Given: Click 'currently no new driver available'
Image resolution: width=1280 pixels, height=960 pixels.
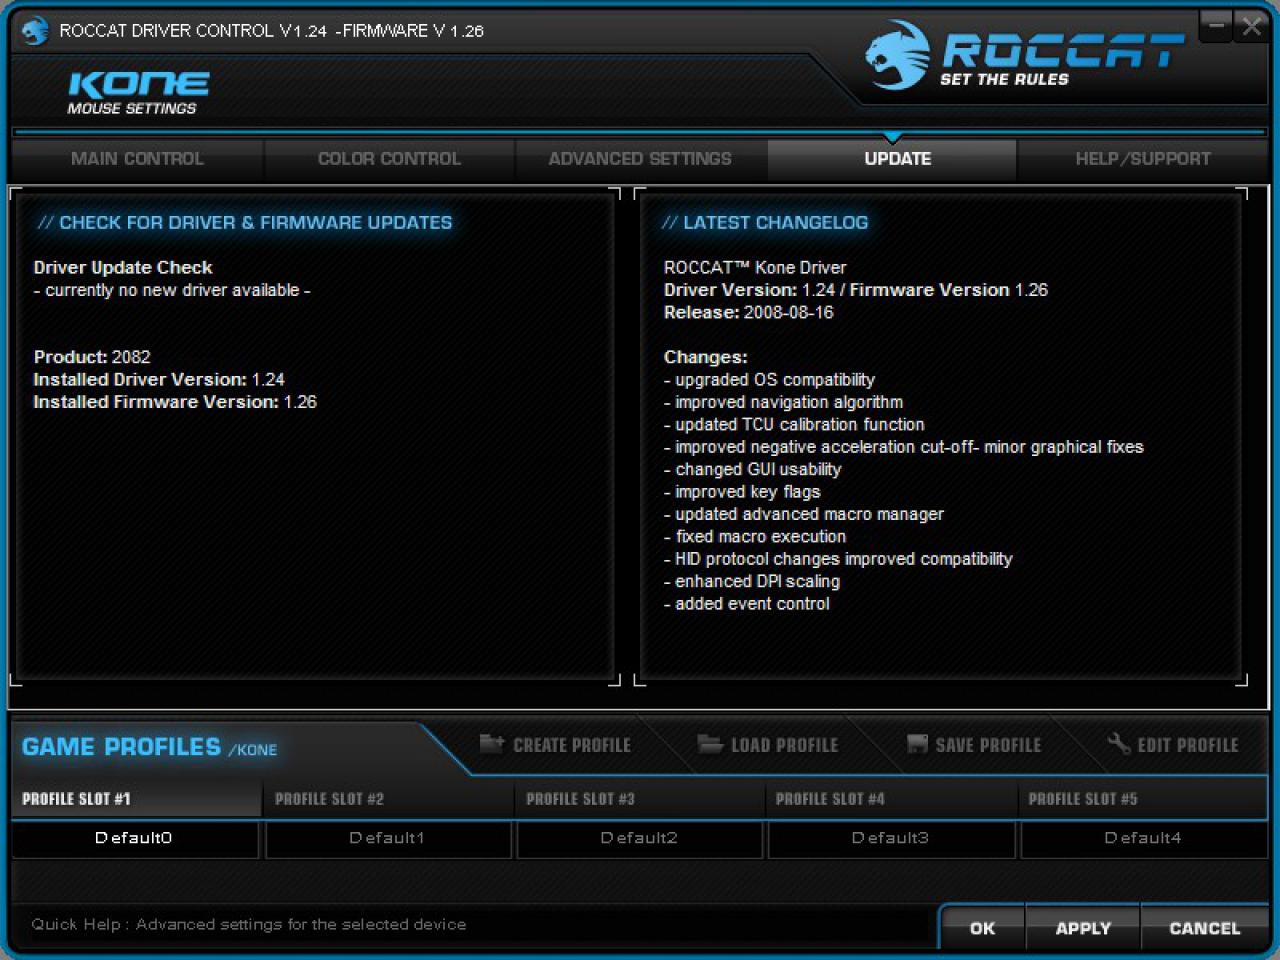Looking at the screenshot, I should [172, 290].
